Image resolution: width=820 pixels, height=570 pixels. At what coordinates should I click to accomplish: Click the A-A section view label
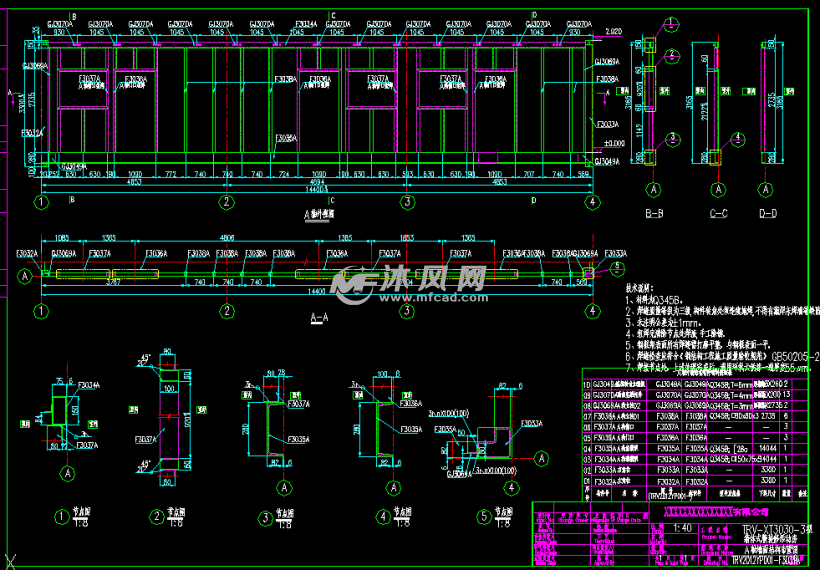pyautogui.click(x=319, y=320)
